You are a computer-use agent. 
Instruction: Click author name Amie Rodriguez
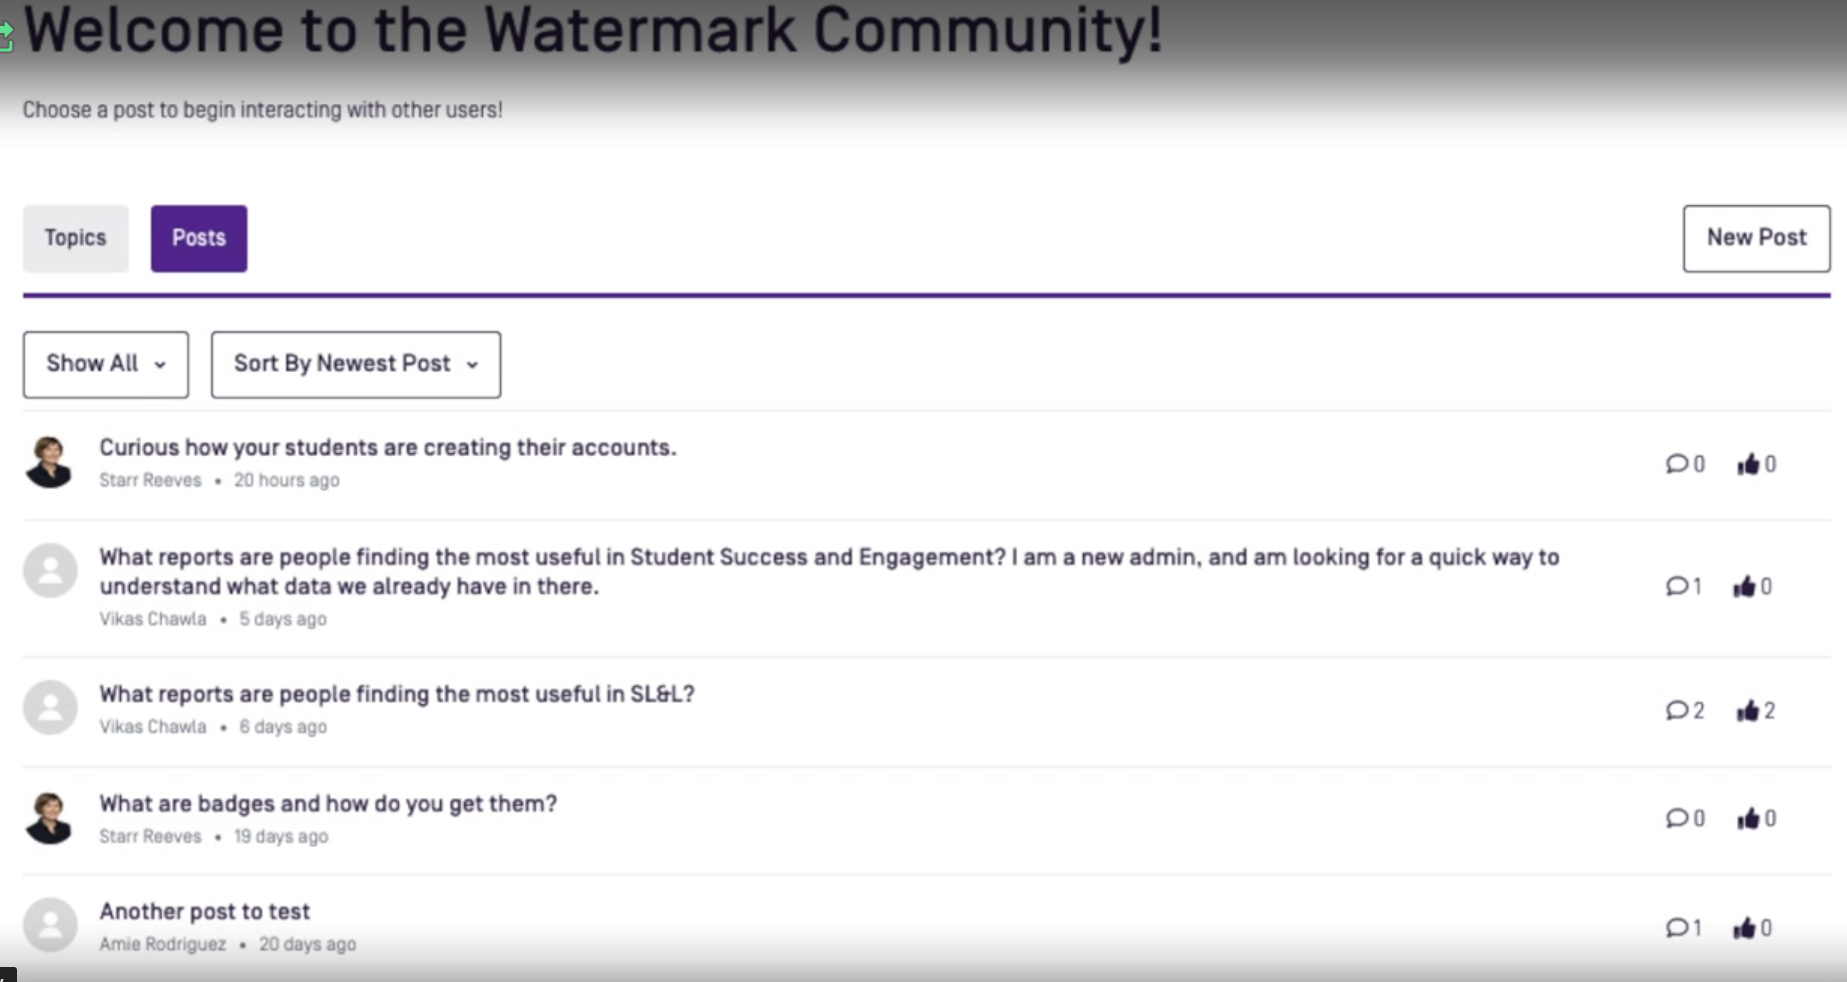click(x=162, y=944)
